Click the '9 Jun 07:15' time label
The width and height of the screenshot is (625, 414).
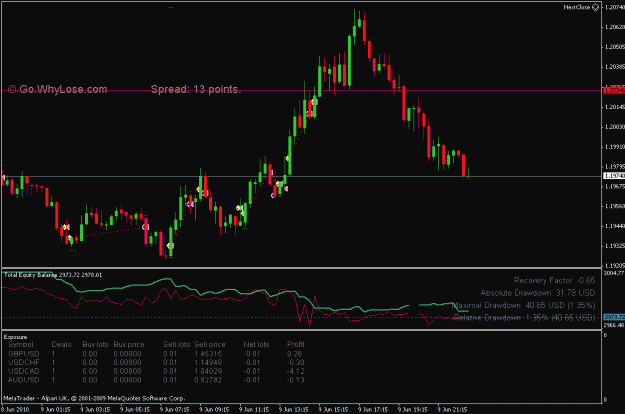[175, 410]
